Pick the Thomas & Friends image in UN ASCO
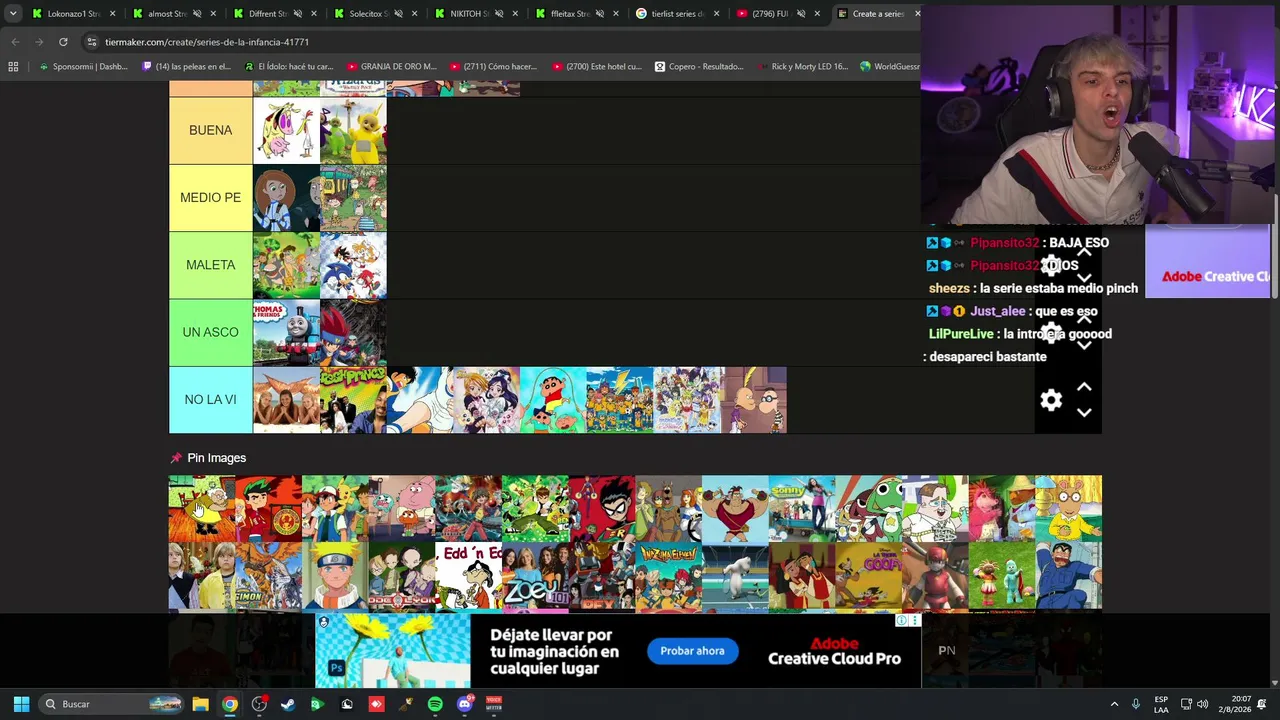 tap(286, 333)
